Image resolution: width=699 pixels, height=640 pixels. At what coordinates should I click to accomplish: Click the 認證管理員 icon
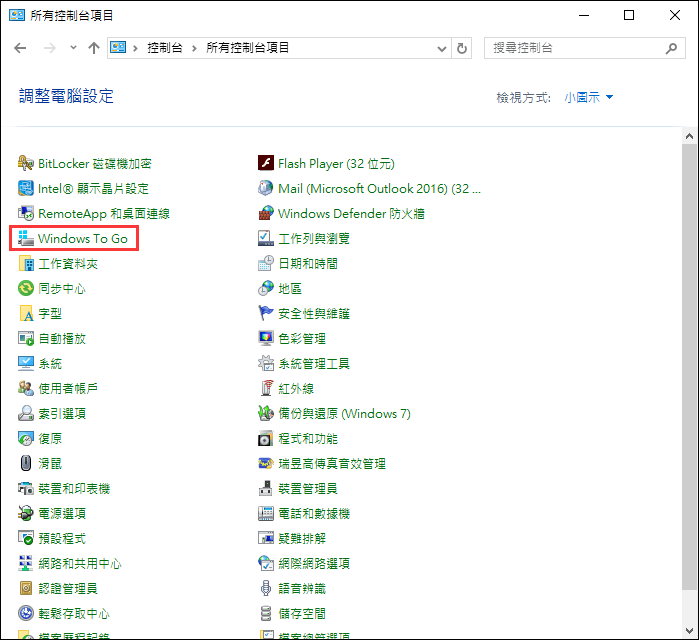[25, 588]
